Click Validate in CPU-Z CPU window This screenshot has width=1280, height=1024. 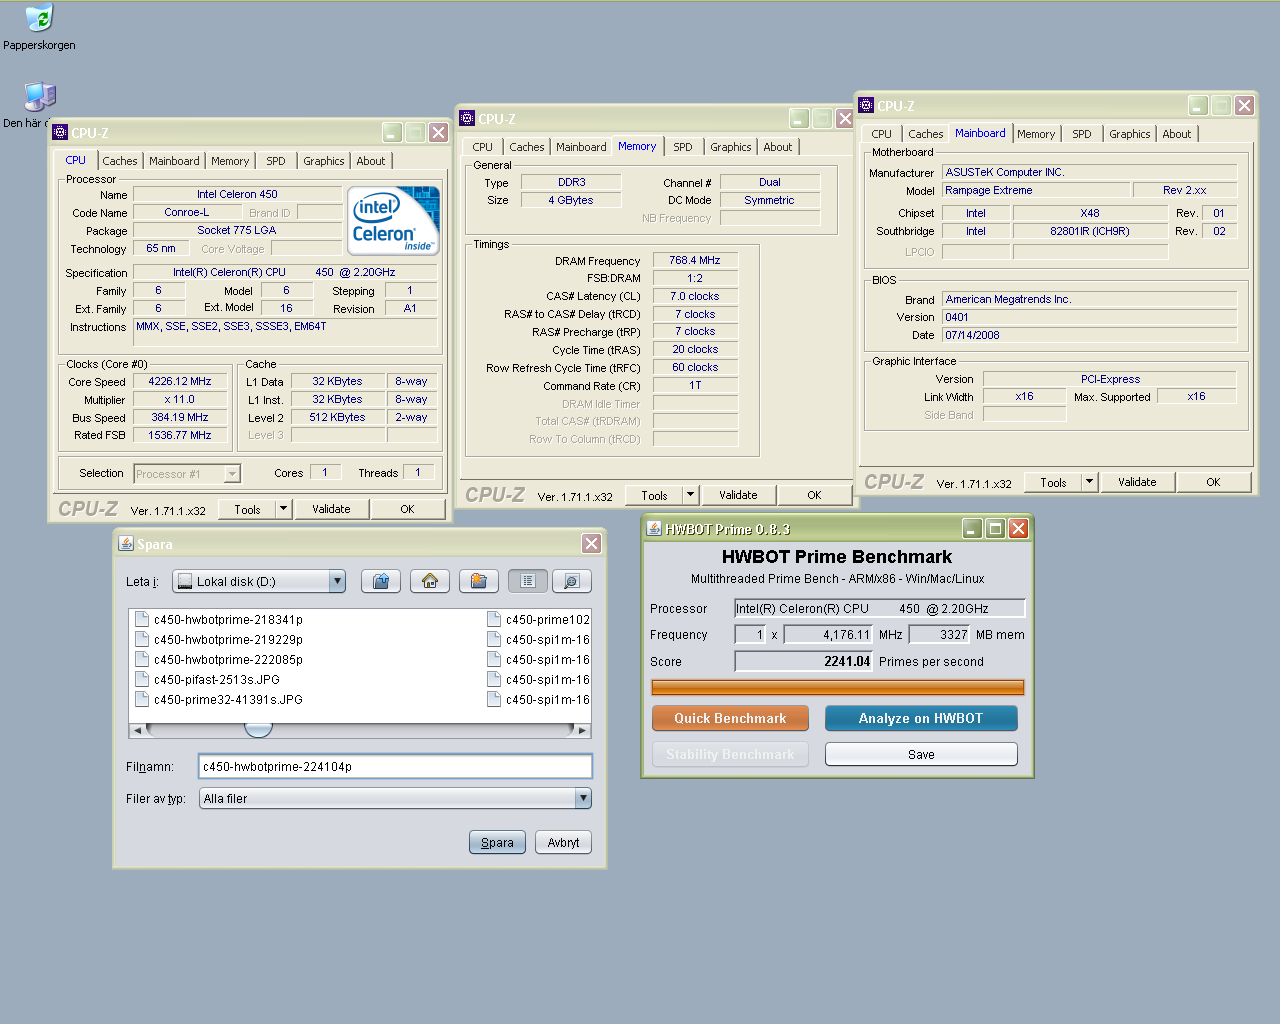tap(331, 509)
